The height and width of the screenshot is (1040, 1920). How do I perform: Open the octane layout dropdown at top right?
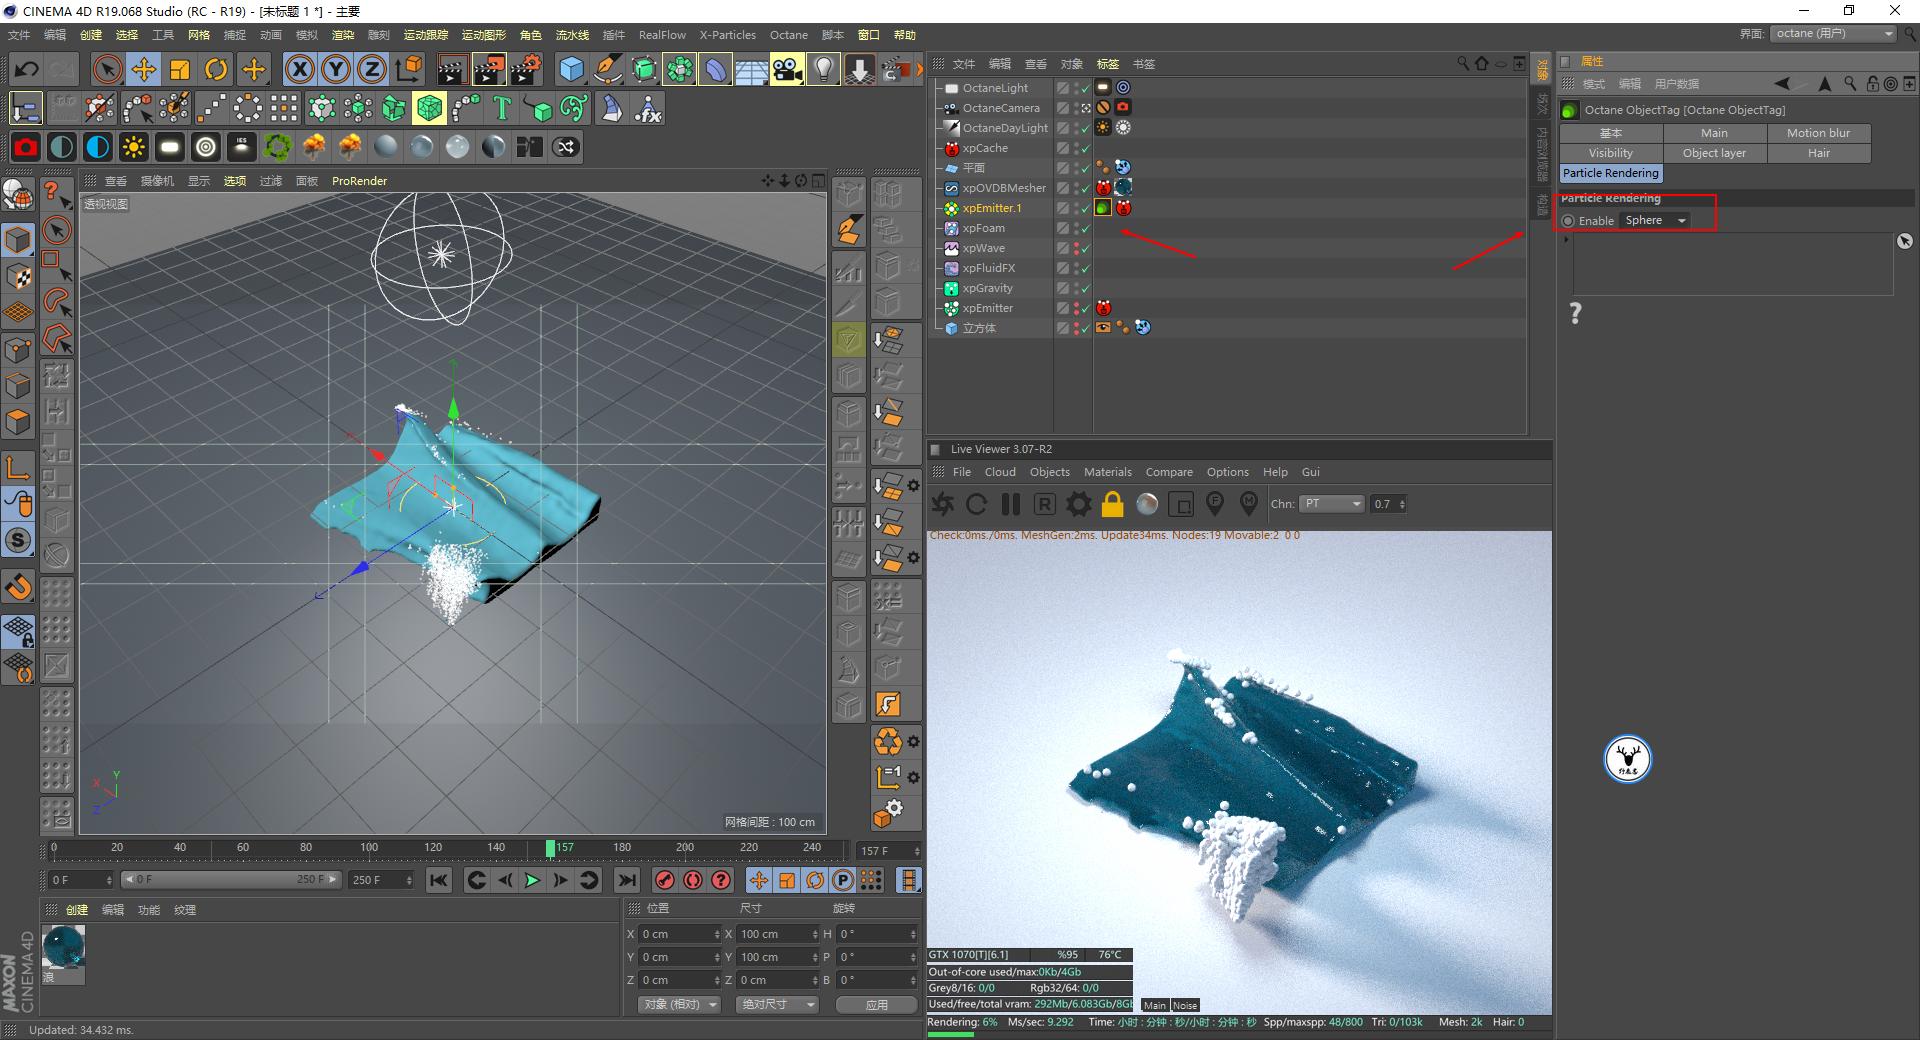pyautogui.click(x=1833, y=33)
